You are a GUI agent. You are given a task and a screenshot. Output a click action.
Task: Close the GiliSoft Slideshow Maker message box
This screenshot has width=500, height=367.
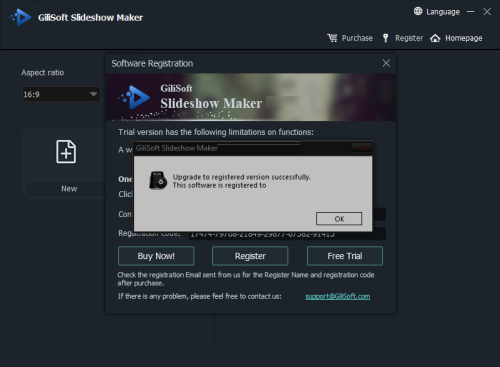coord(362,148)
